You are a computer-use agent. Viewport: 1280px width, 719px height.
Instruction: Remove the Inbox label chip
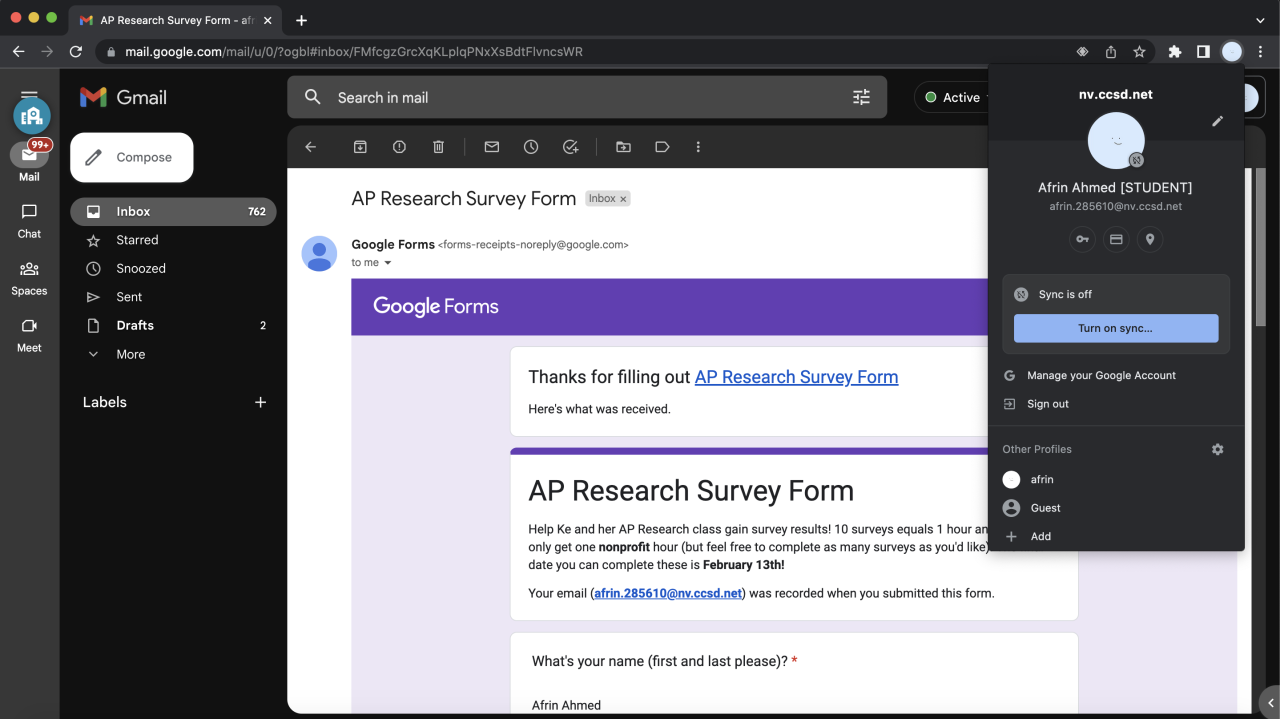623,199
